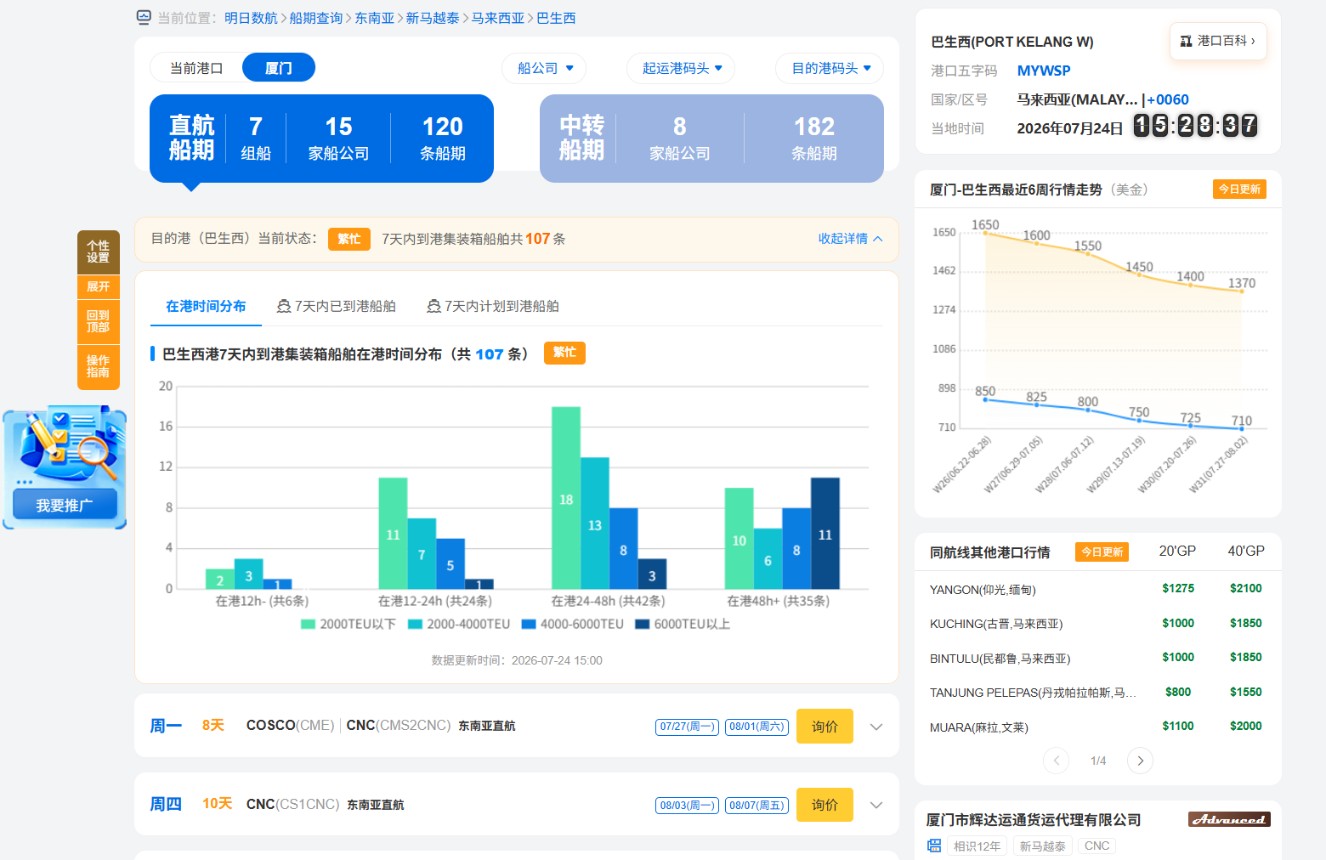The height and width of the screenshot is (860, 1326).
Task: Open 操作指南 in side toolbar
Action: point(98,367)
